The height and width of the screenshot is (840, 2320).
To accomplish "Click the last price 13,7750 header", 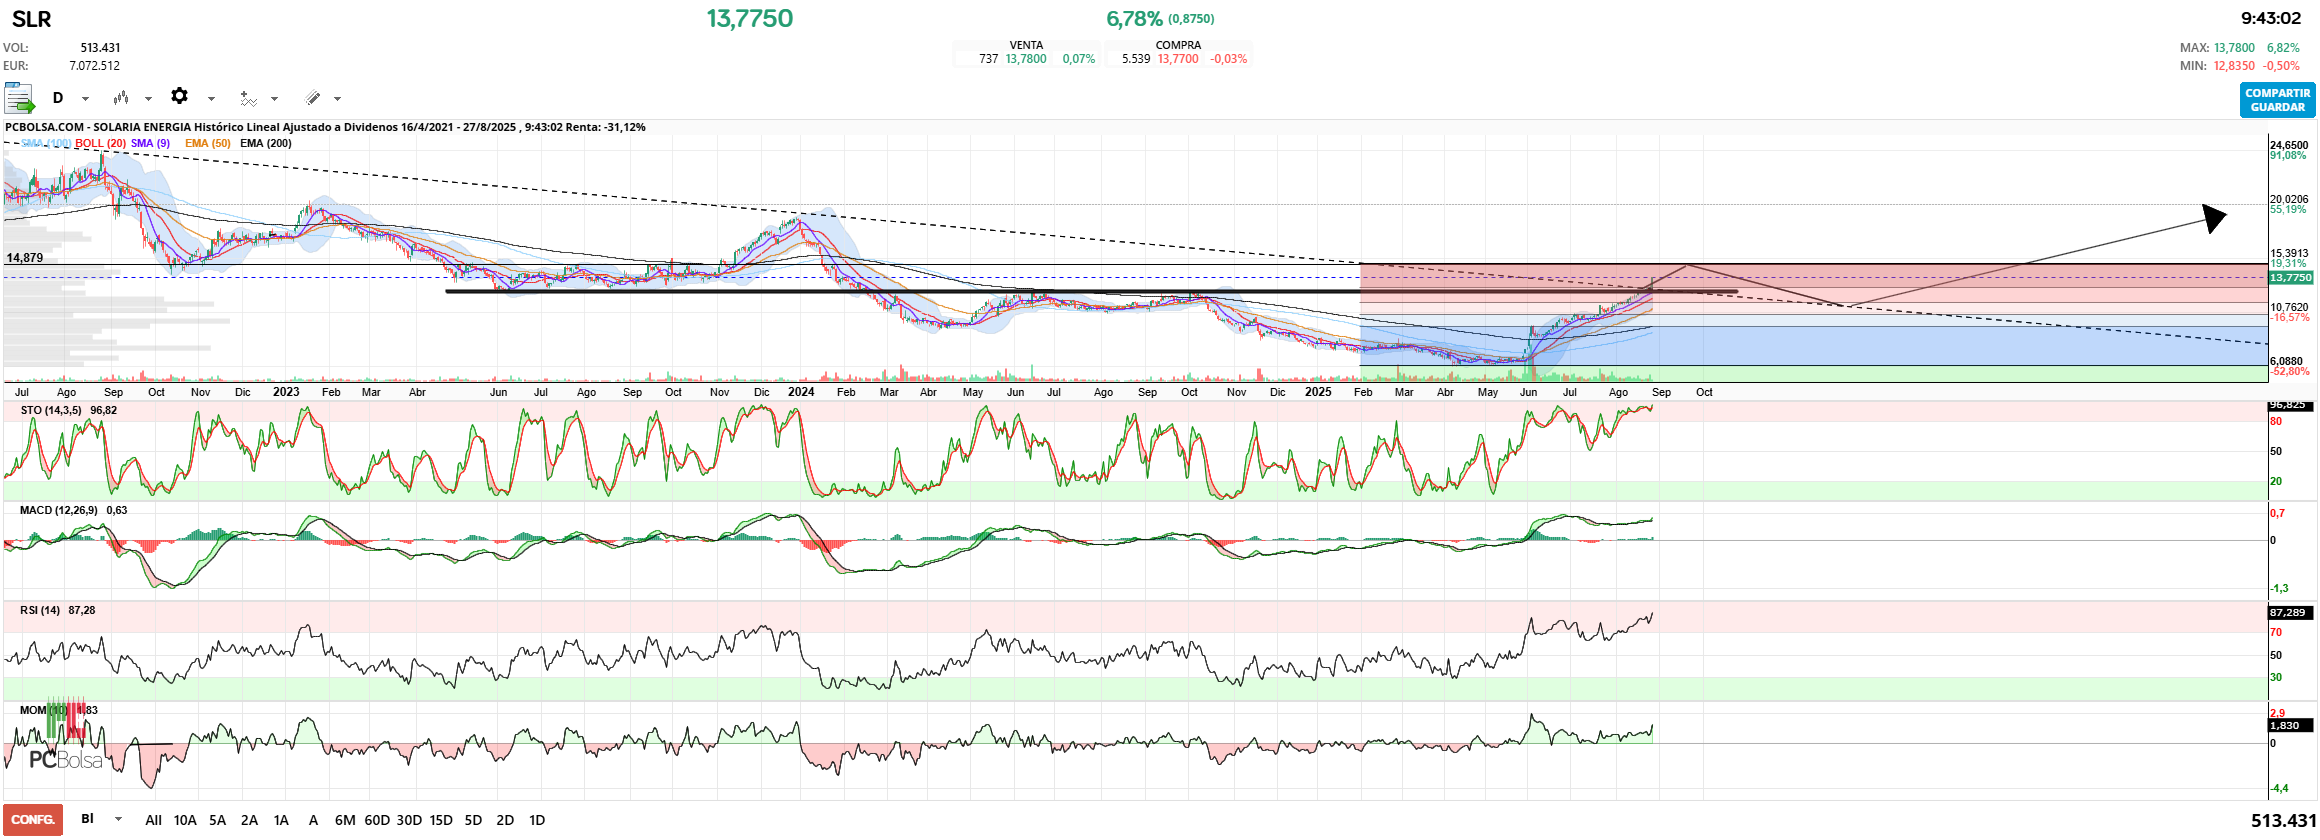I will [750, 18].
